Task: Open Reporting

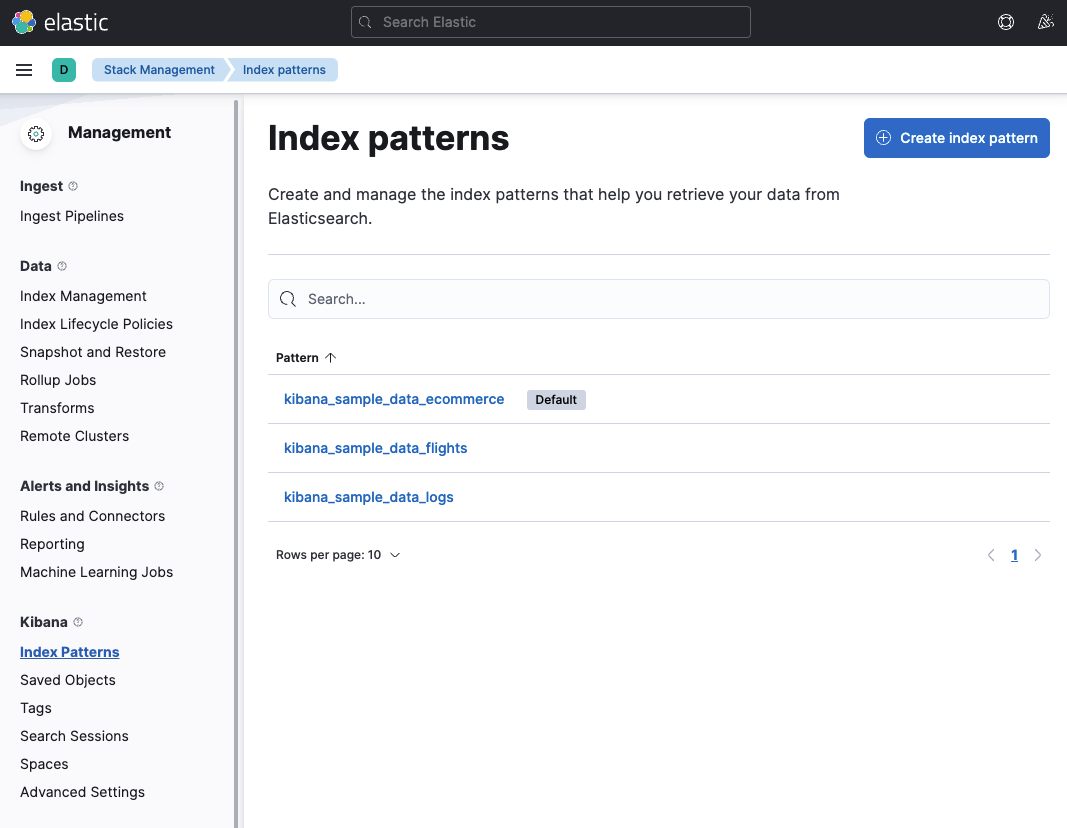Action: tap(52, 544)
